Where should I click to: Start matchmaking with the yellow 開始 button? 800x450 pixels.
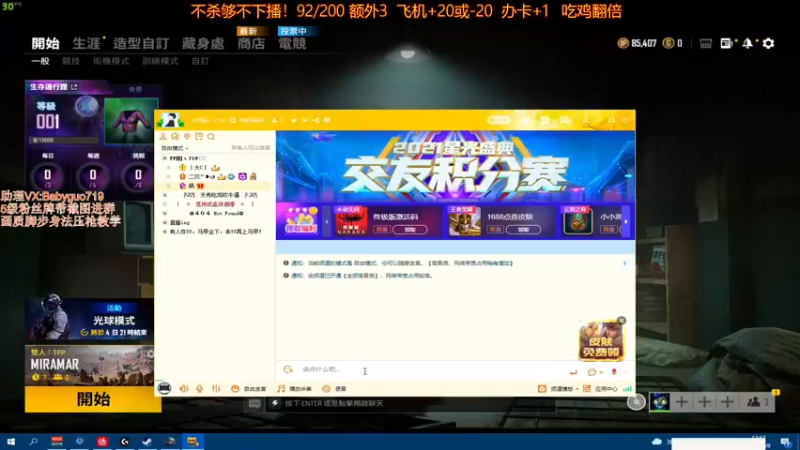93,399
